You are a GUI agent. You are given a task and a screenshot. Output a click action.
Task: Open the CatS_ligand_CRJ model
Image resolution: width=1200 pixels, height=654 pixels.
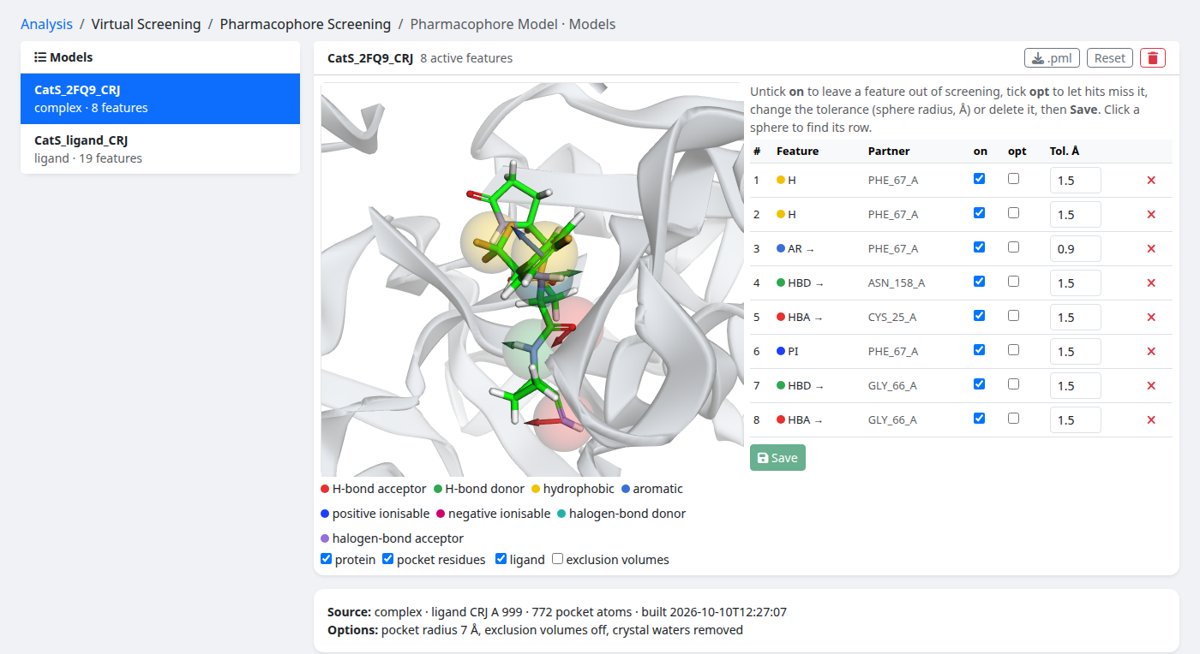pos(160,149)
